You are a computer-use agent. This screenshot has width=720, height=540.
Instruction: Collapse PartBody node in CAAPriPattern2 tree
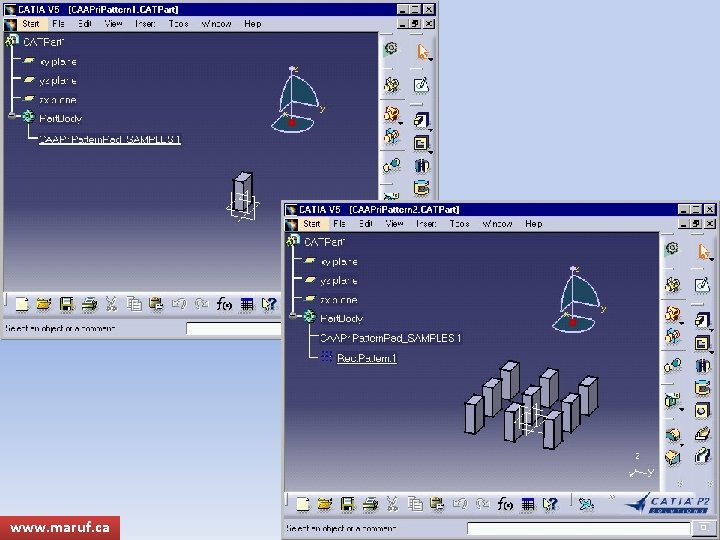293,315
